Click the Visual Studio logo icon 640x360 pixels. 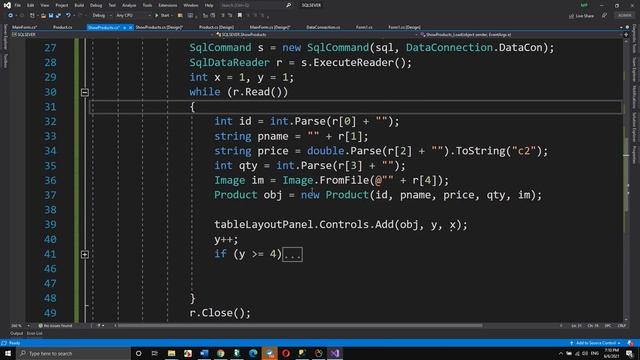7,5
